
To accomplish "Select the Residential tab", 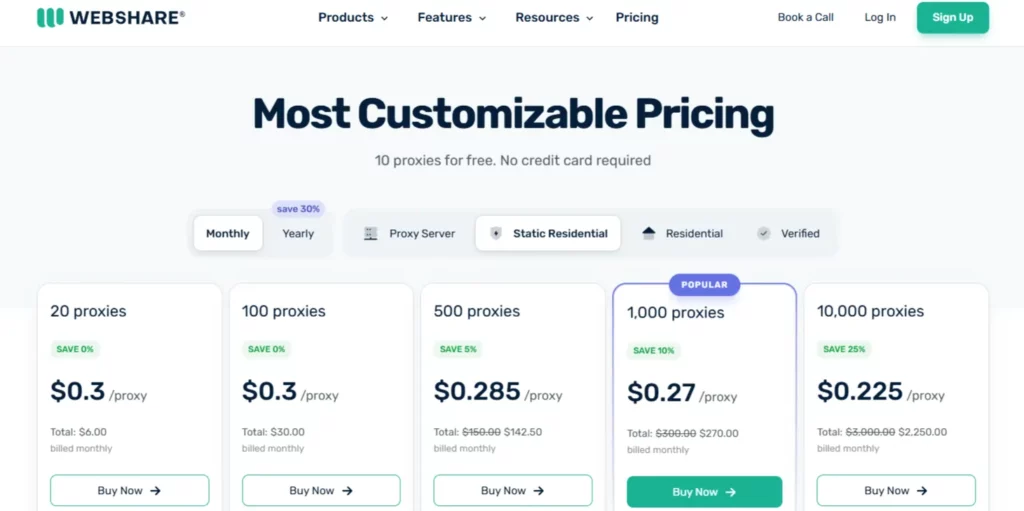I will [693, 234].
